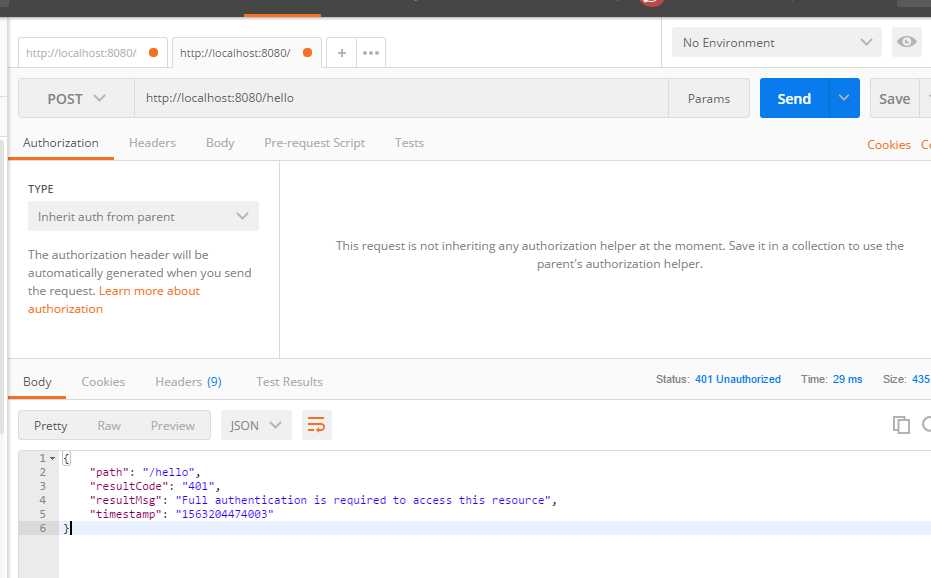Open a new request tab with plus icon

click(341, 53)
